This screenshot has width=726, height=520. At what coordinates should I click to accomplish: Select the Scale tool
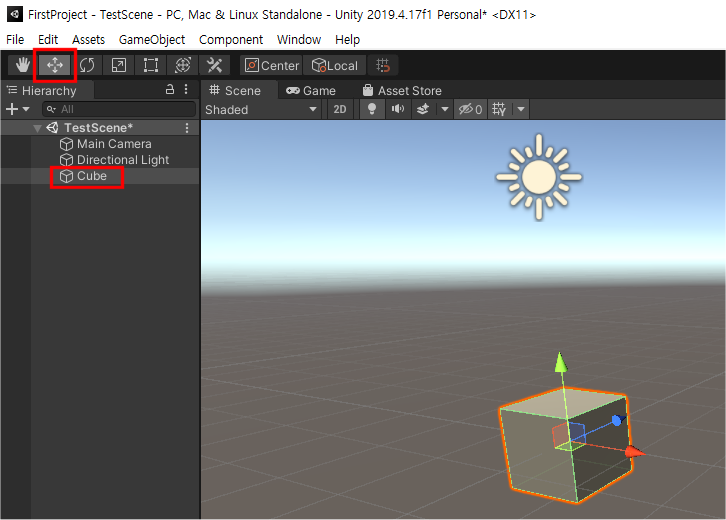pyautogui.click(x=119, y=65)
